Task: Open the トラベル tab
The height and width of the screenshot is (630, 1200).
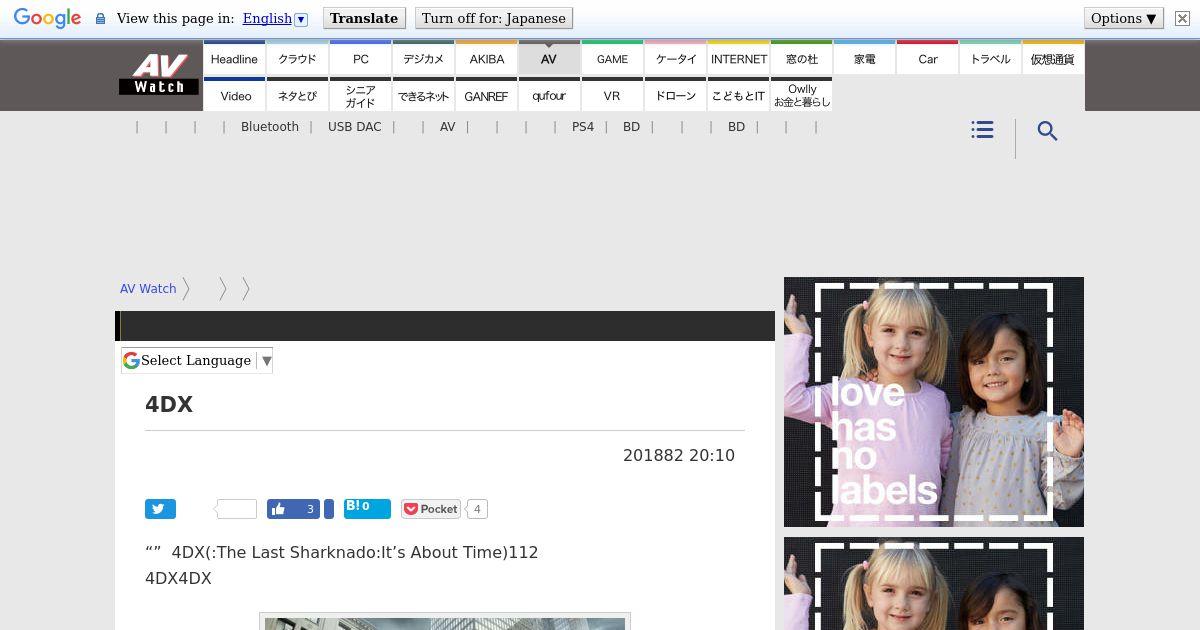Action: pos(990,58)
